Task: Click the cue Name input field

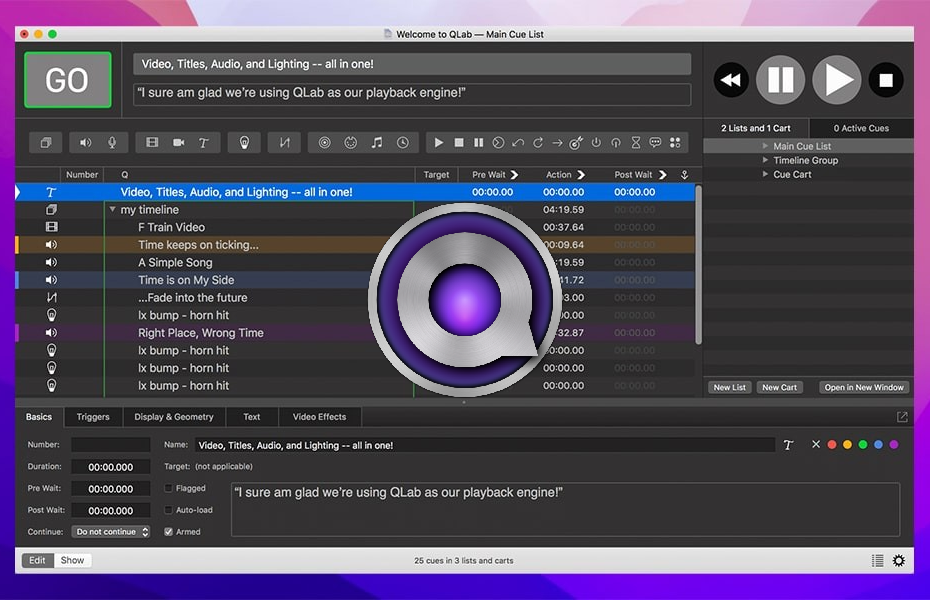Action: tap(484, 445)
